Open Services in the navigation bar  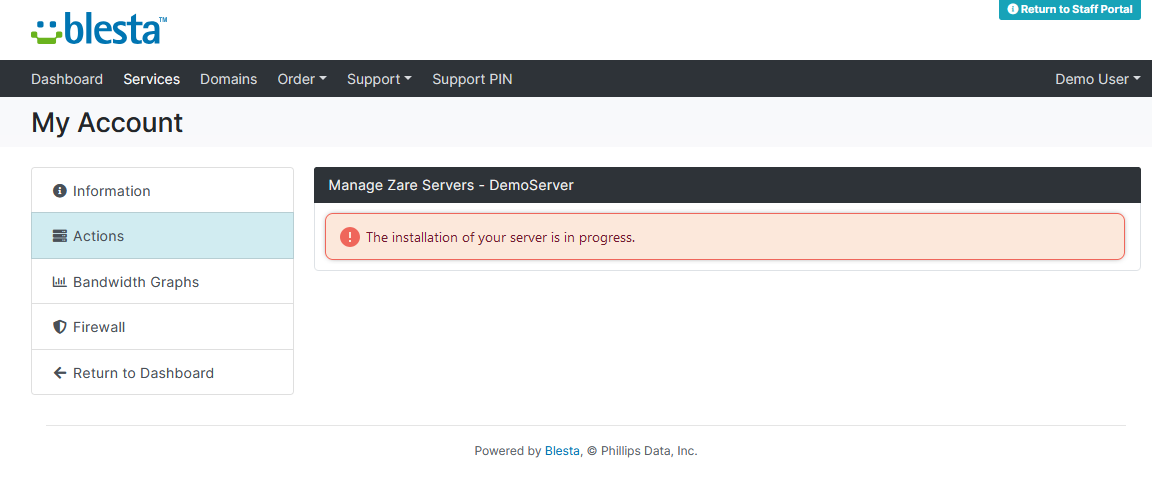[x=151, y=79]
